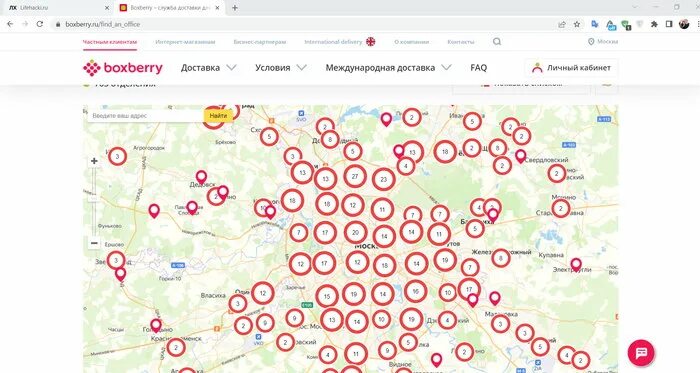Open the International delivery link
700x373 pixels.
point(340,42)
